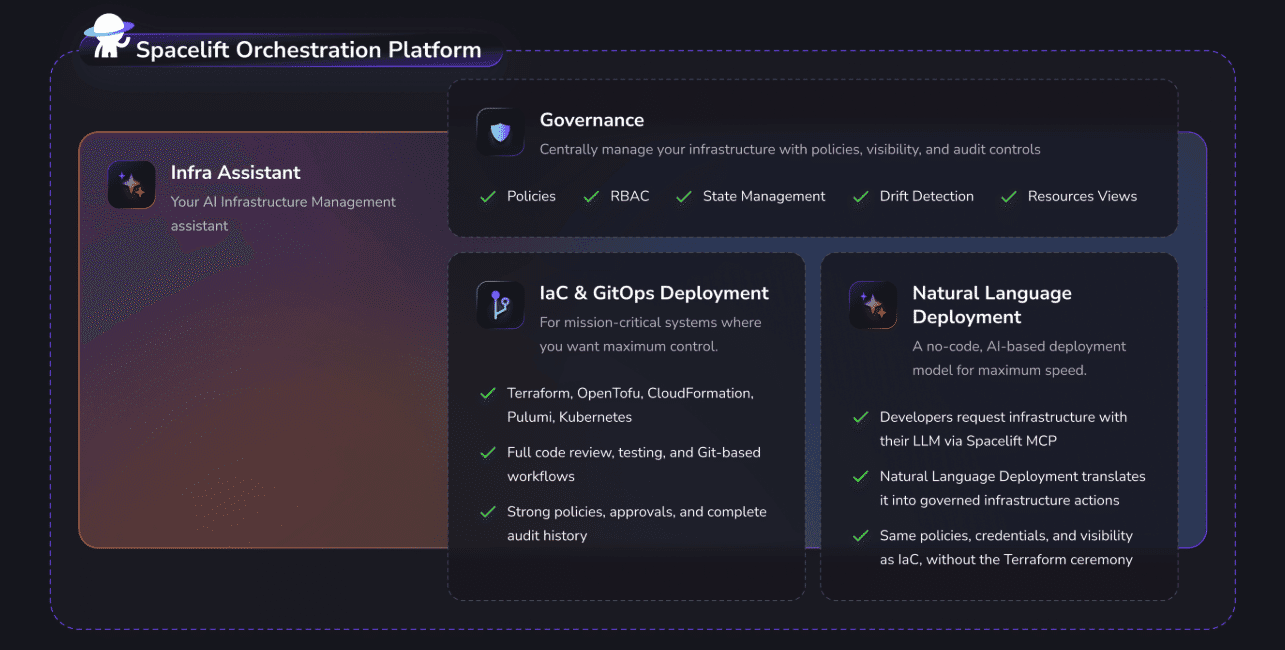The height and width of the screenshot is (650, 1285).
Task: Click the checkmark beside Same policies, credentials
Action: (x=860, y=536)
